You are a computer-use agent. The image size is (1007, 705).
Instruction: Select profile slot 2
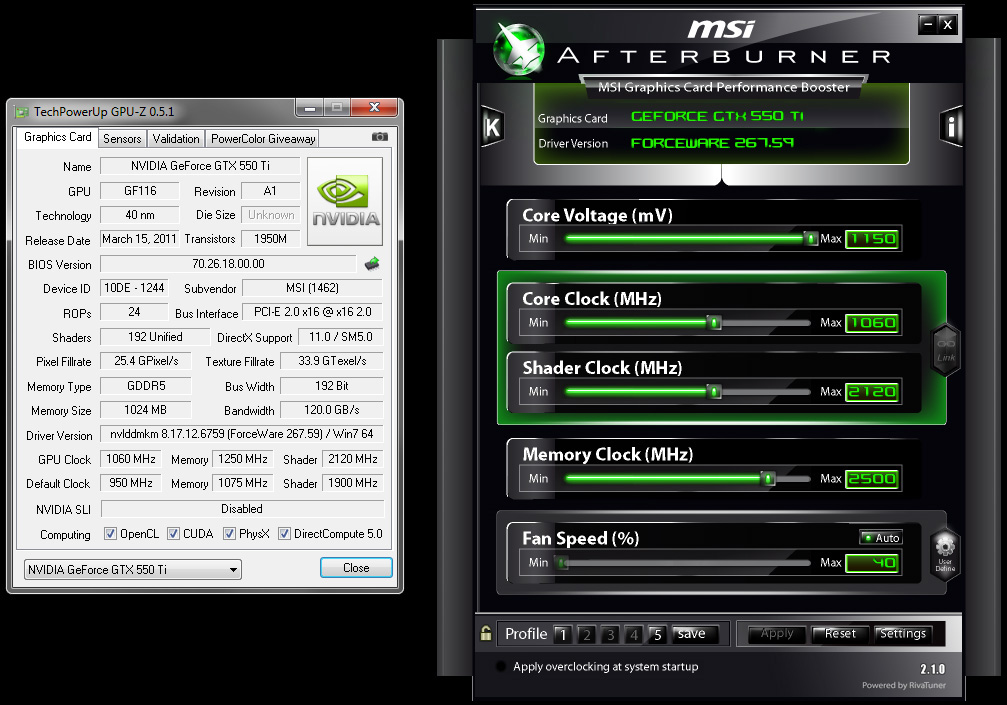pyautogui.click(x=586, y=634)
